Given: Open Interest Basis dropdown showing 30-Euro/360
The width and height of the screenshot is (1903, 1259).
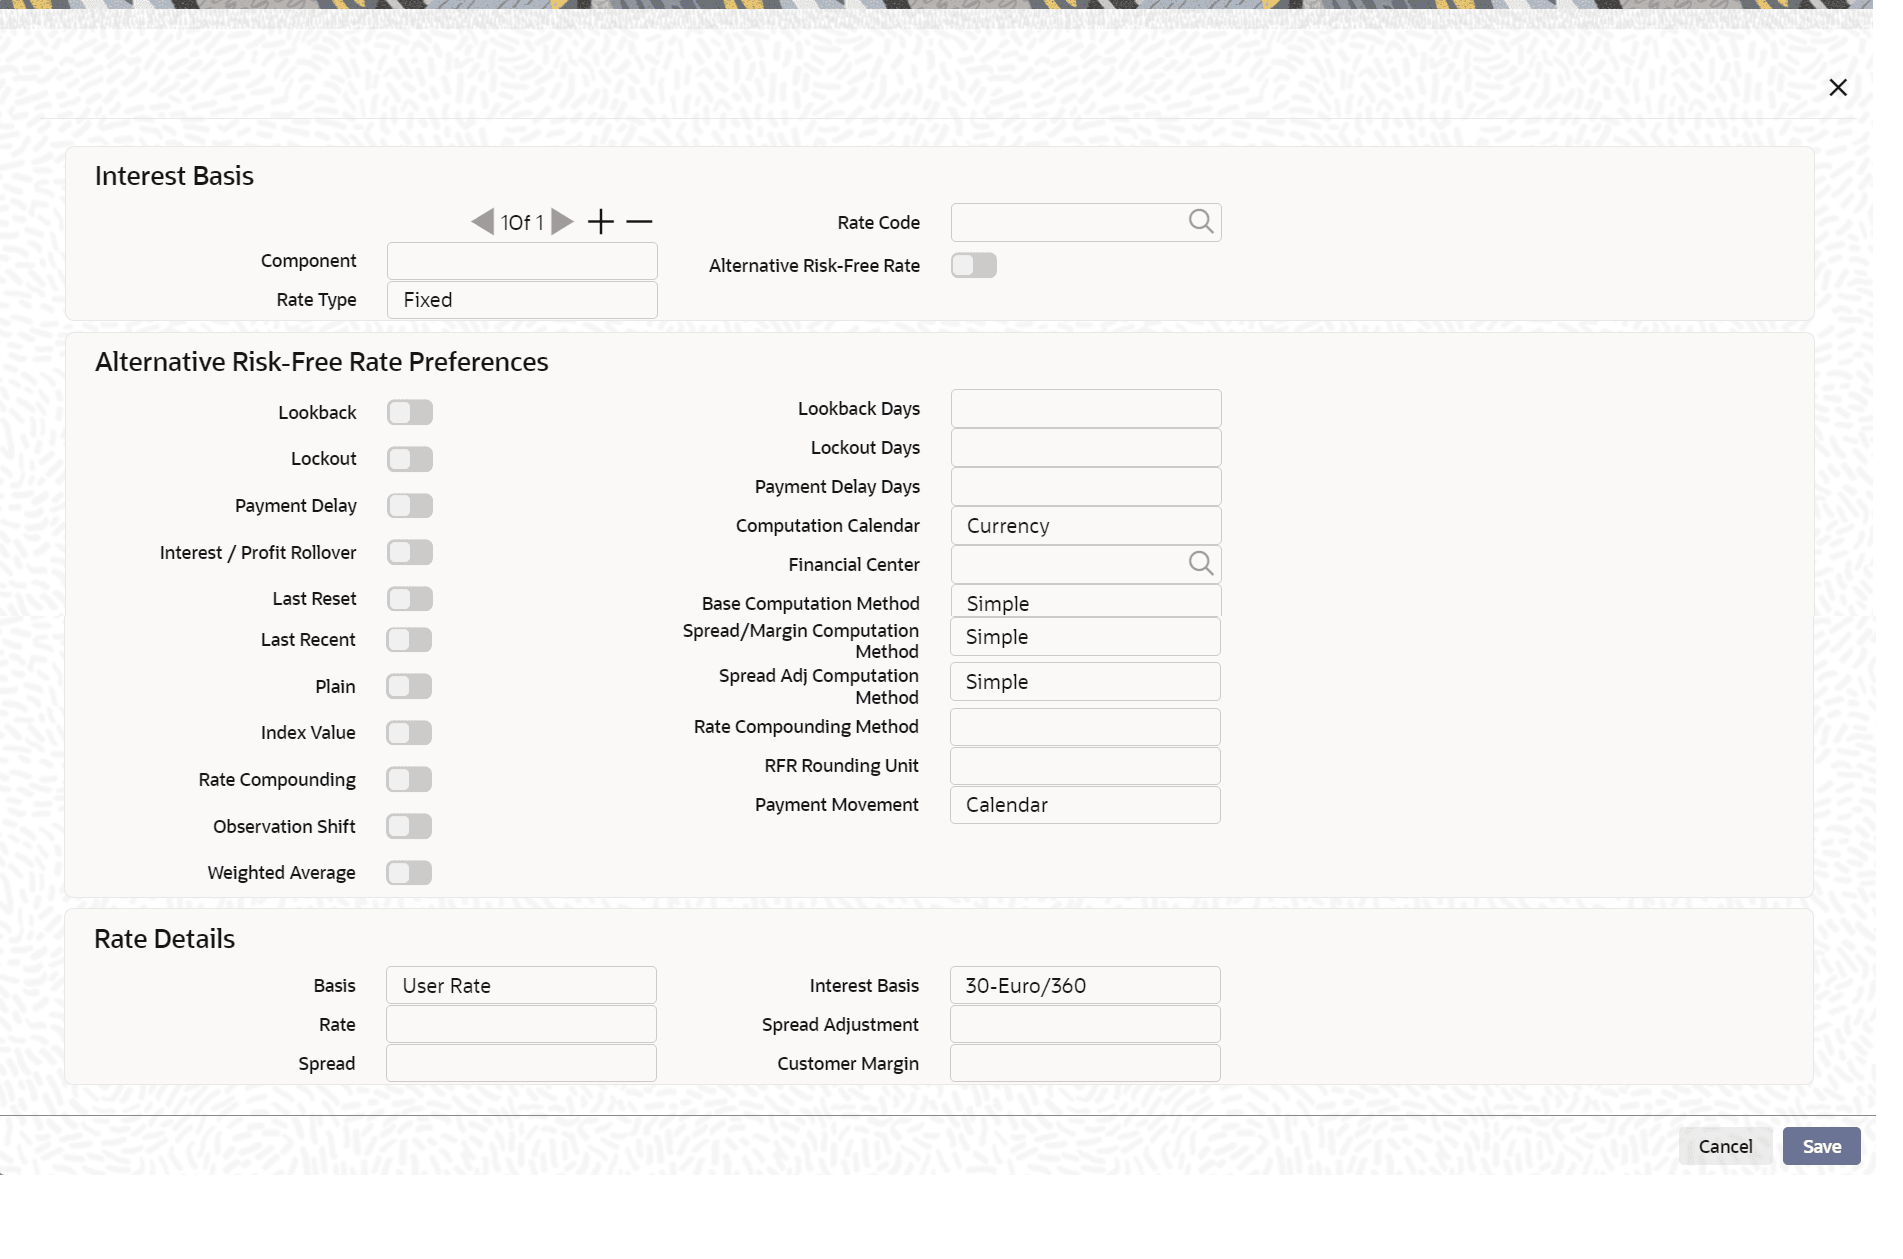Looking at the screenshot, I should [1085, 986].
